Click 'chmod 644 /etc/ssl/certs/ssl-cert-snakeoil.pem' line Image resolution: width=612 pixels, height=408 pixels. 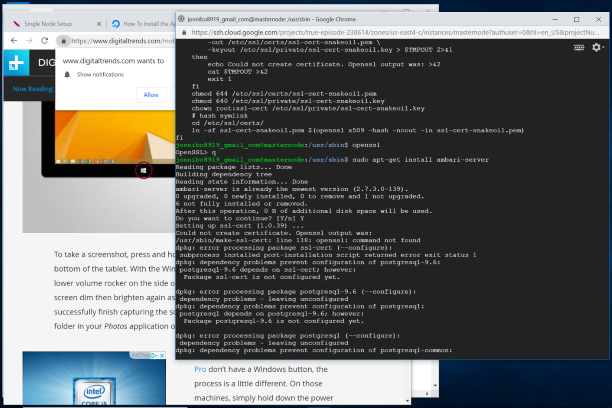tap(284, 94)
